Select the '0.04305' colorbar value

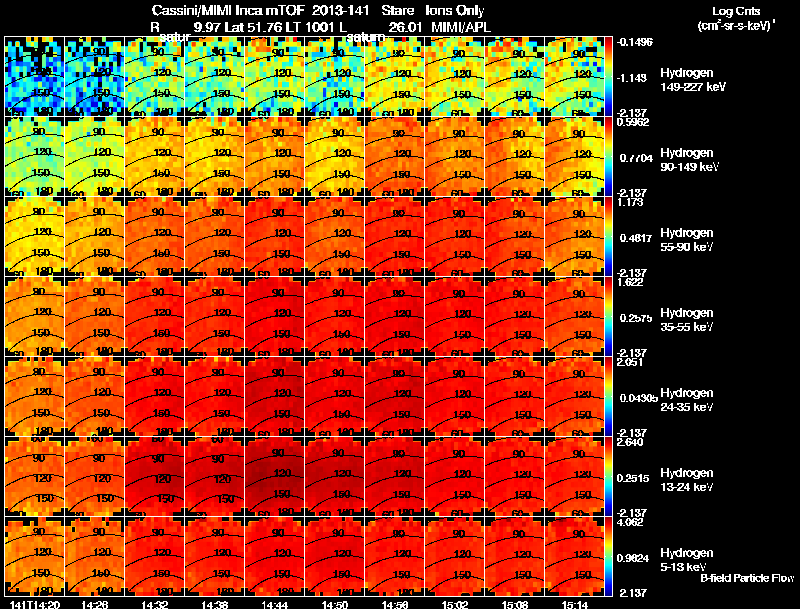click(638, 398)
